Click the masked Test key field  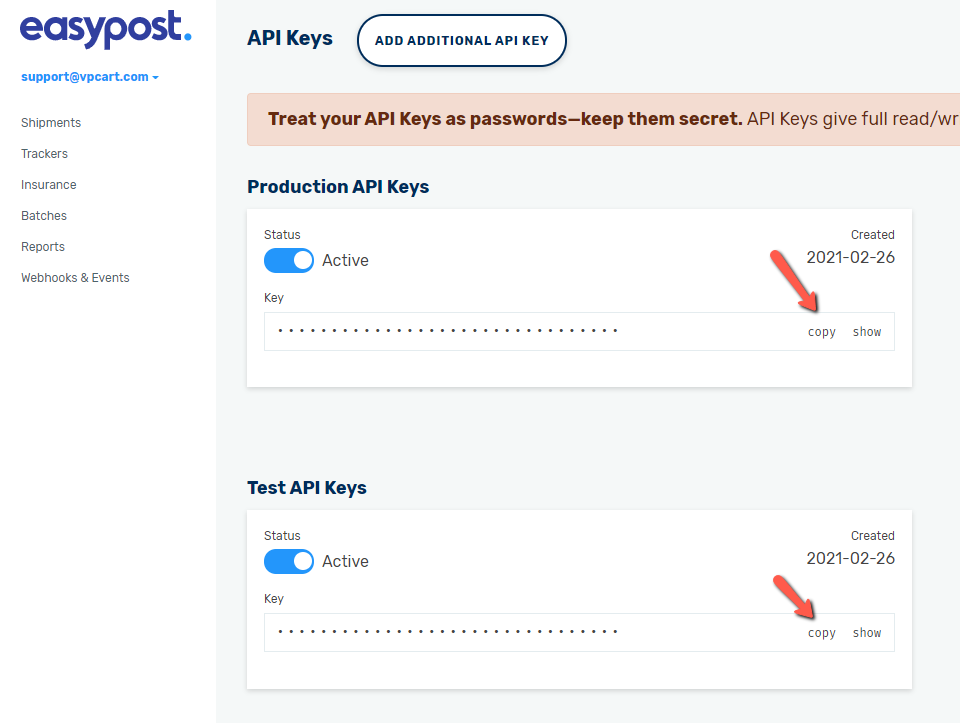pos(579,633)
